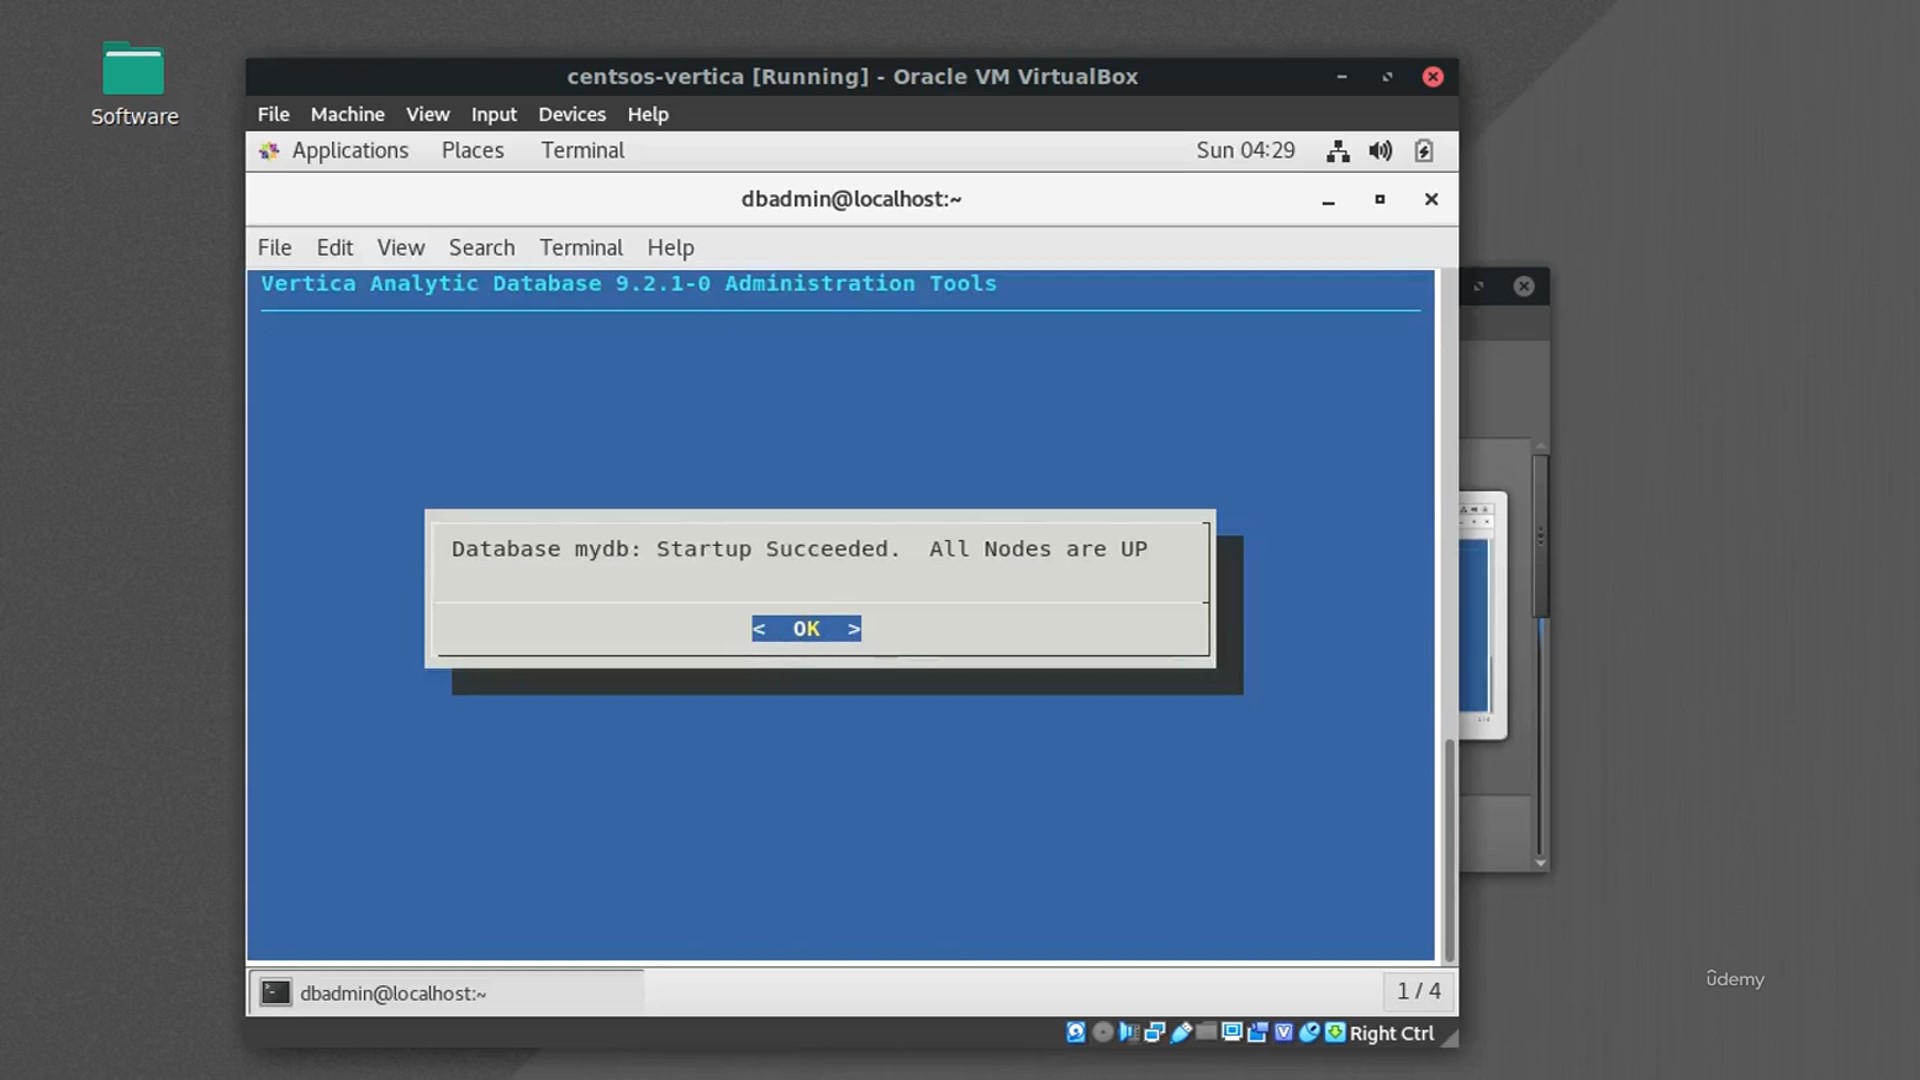Viewport: 1920px width, 1080px height.
Task: Click the Vertica Administration Tools title text
Action: [628, 284]
